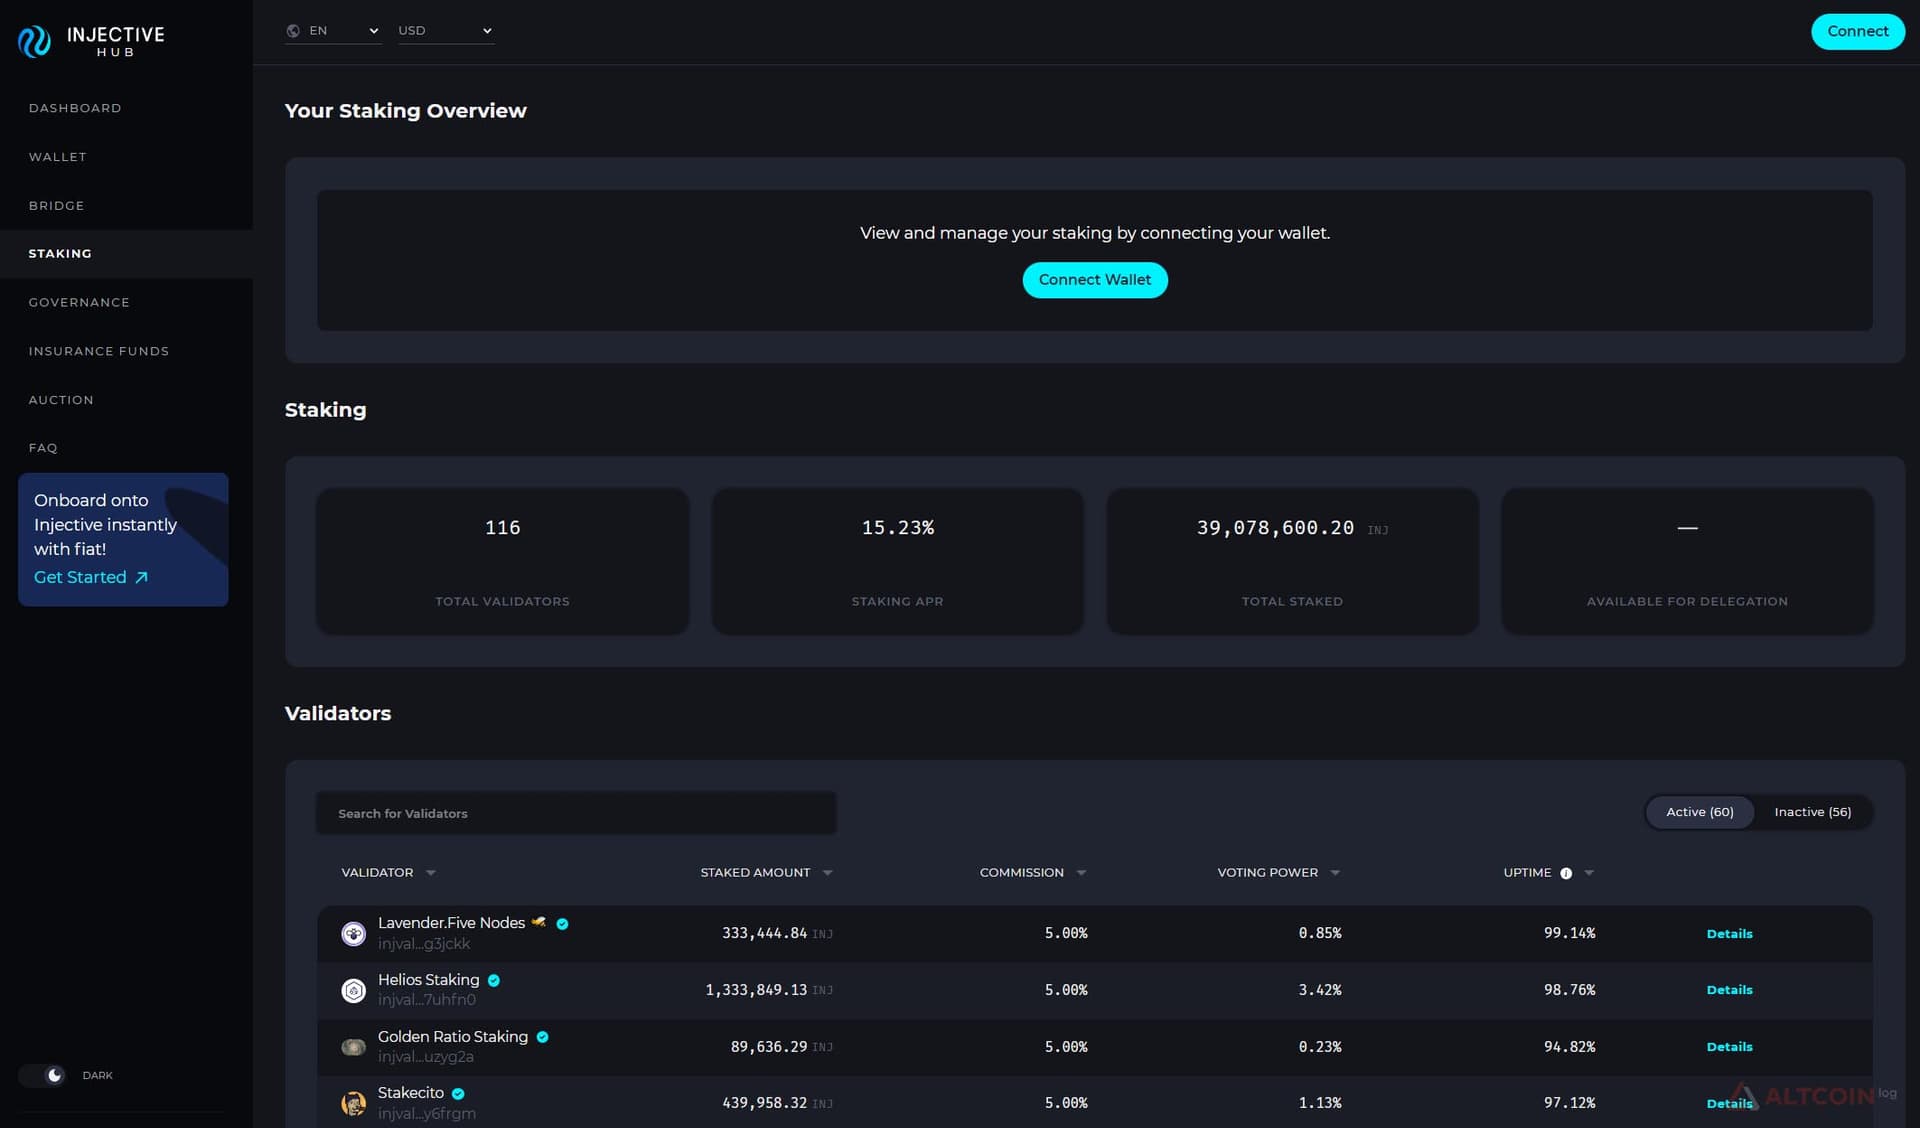Image resolution: width=1920 pixels, height=1128 pixels.
Task: Sort by Validator column arrow
Action: tap(431, 873)
